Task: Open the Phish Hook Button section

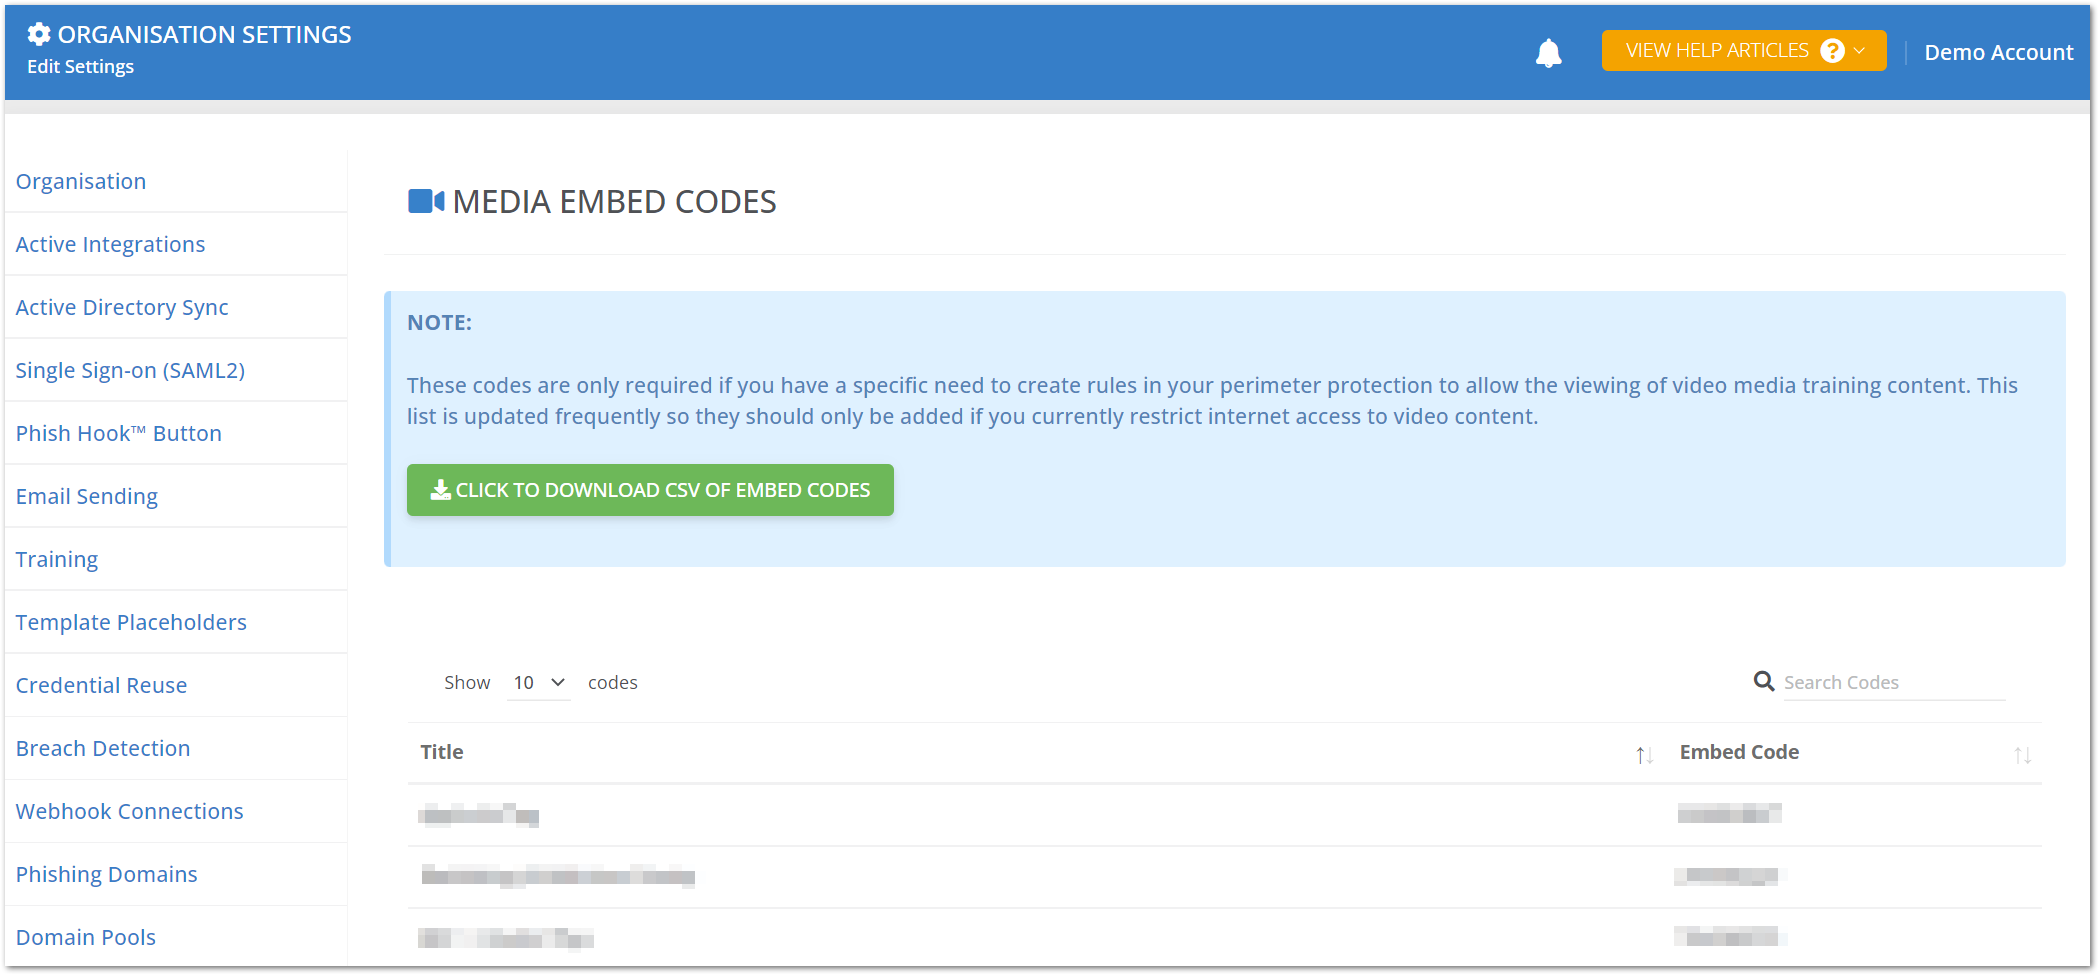Action: (x=118, y=433)
